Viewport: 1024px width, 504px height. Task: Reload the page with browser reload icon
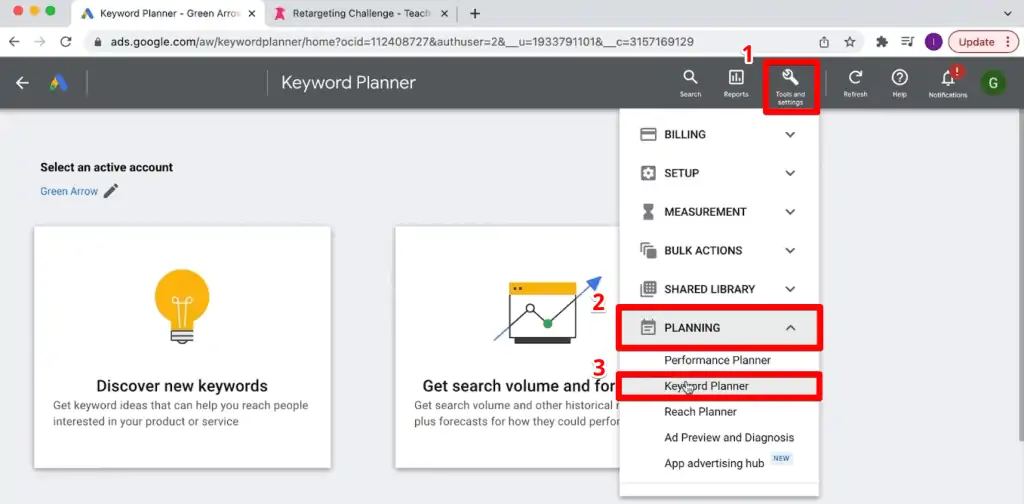click(65, 42)
